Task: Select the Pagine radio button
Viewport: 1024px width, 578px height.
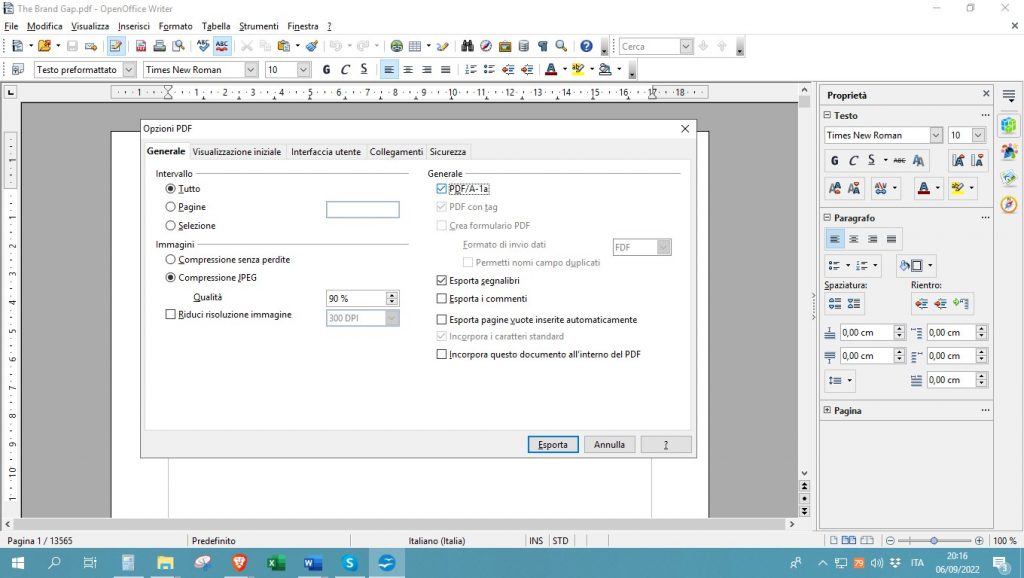Action: tap(169, 207)
